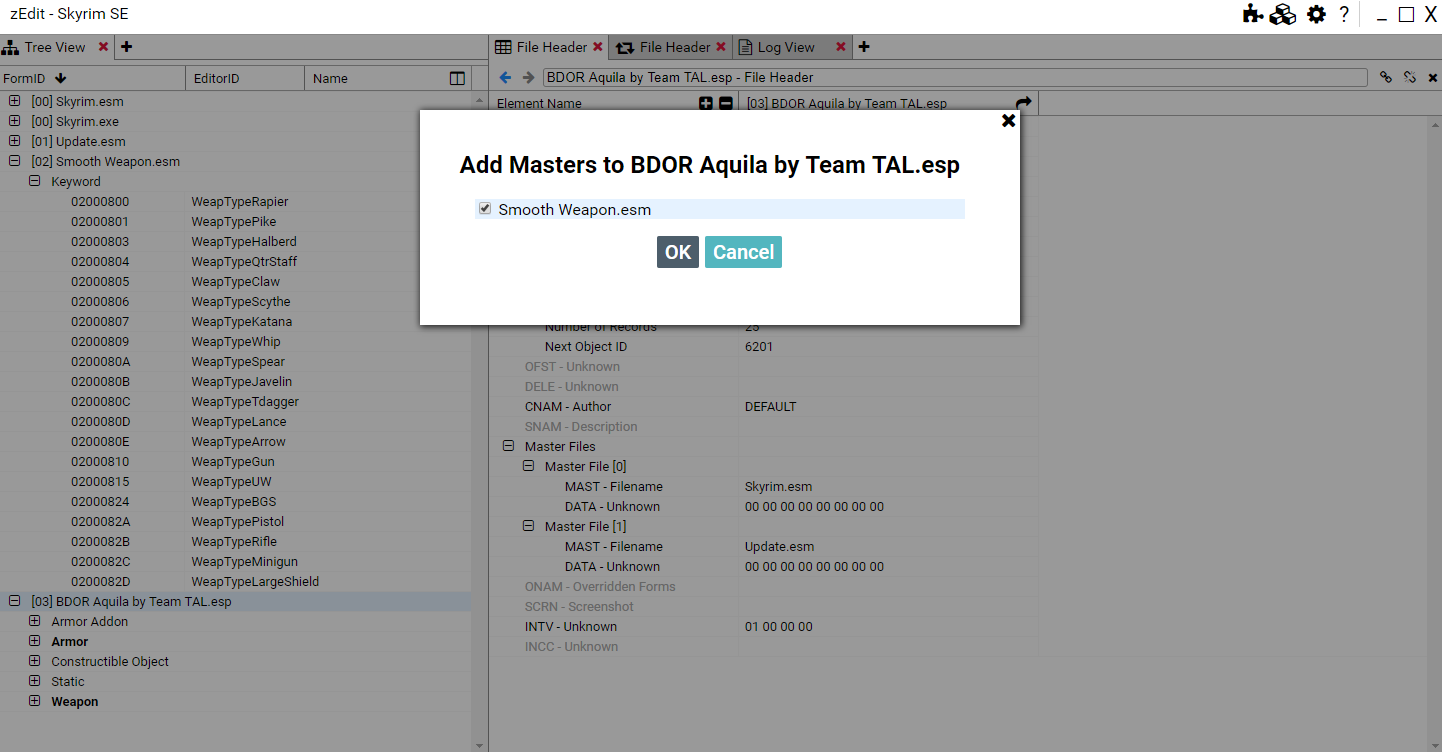Sort by the FormID column header
Viewport: 1442px width, 752px height.
tap(93, 78)
